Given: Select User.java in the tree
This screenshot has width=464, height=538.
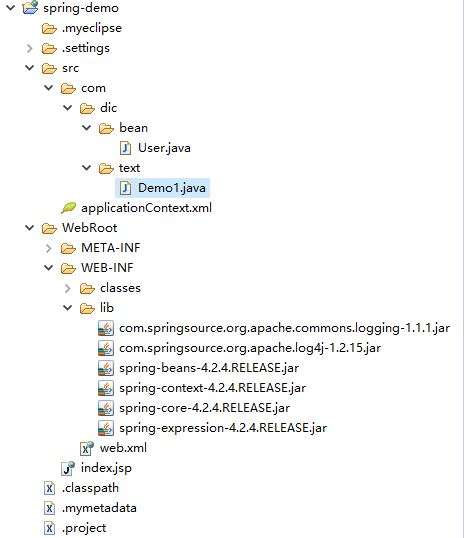Looking at the screenshot, I should pos(164,148).
